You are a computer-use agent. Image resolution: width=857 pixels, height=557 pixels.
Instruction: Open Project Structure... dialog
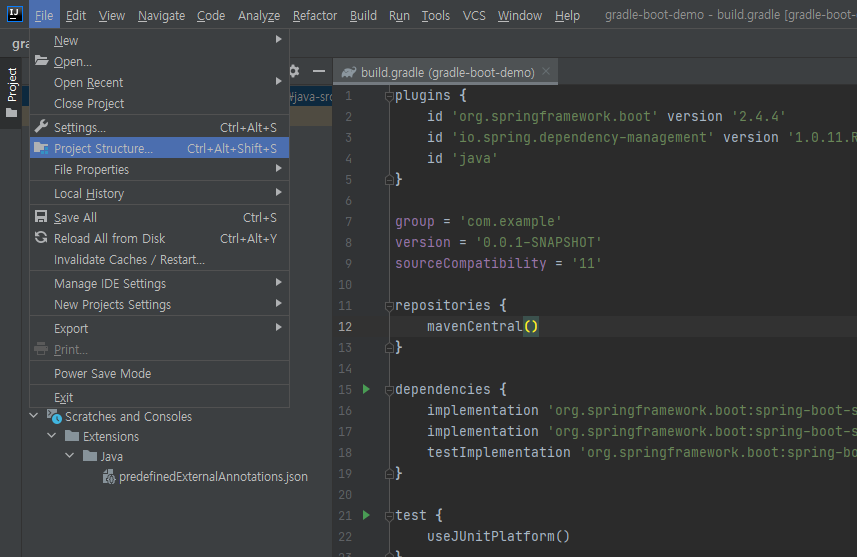[x=159, y=148]
